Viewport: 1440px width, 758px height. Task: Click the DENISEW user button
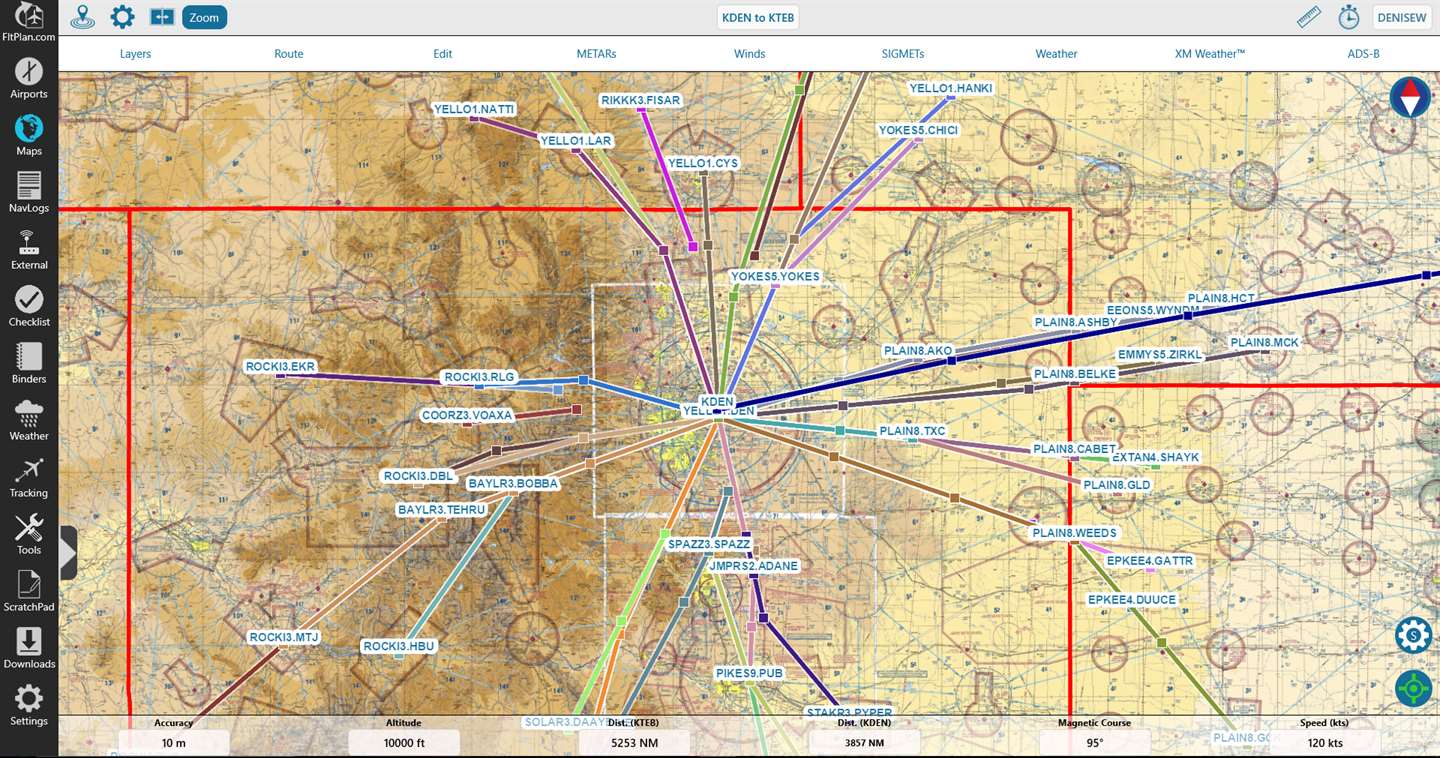(x=1401, y=17)
